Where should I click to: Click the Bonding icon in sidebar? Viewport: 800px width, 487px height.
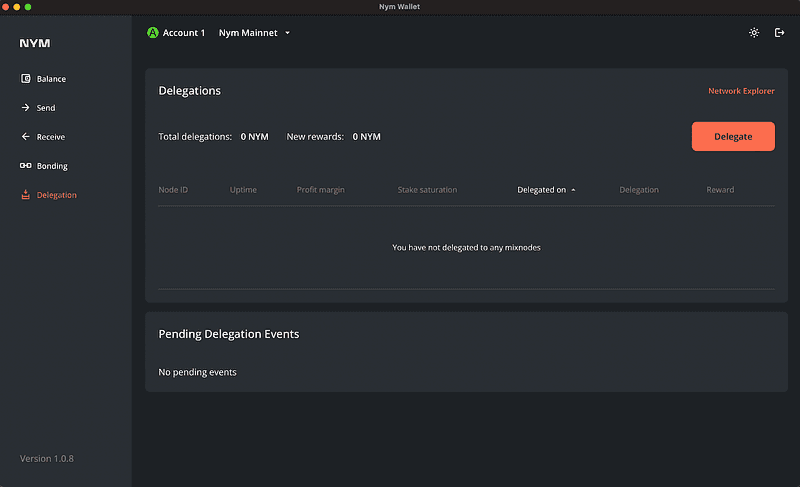[26, 166]
